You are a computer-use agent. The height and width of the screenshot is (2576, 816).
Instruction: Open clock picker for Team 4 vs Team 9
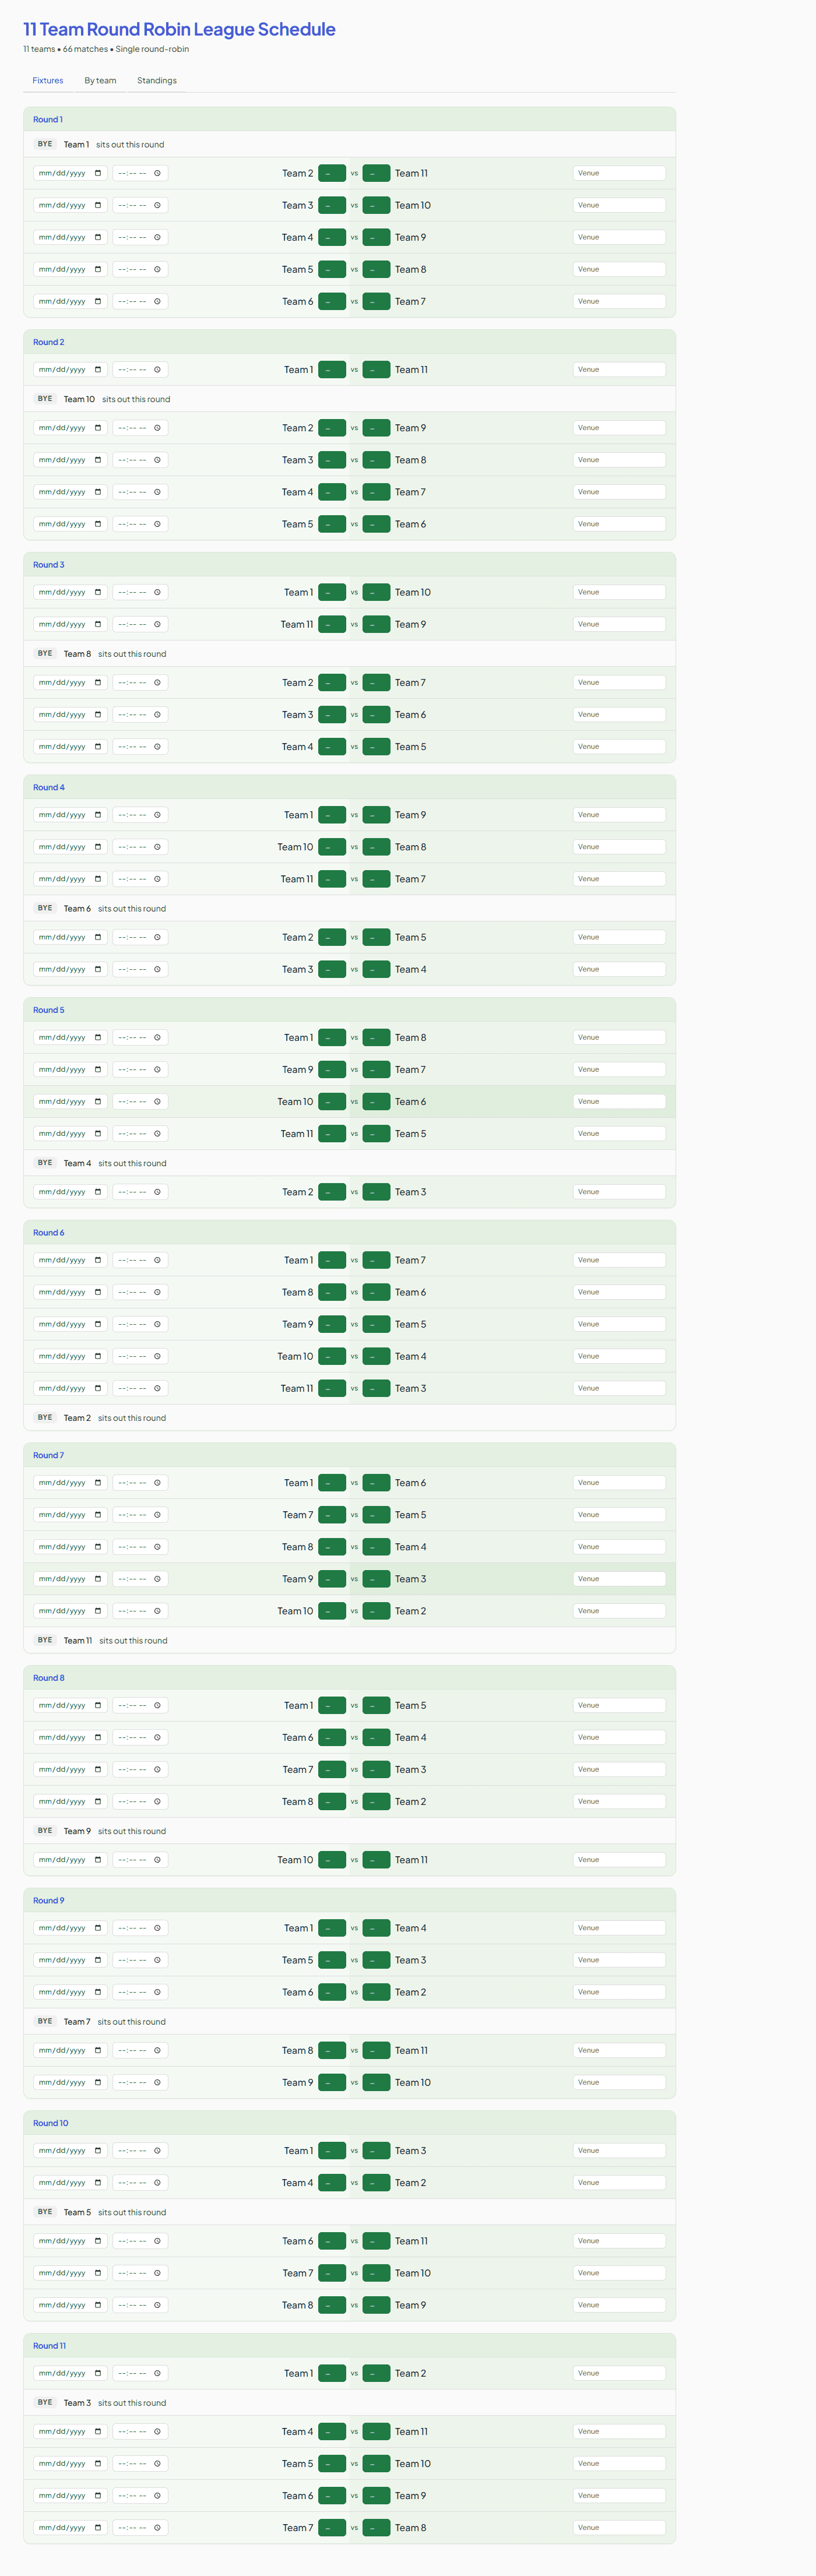[157, 237]
